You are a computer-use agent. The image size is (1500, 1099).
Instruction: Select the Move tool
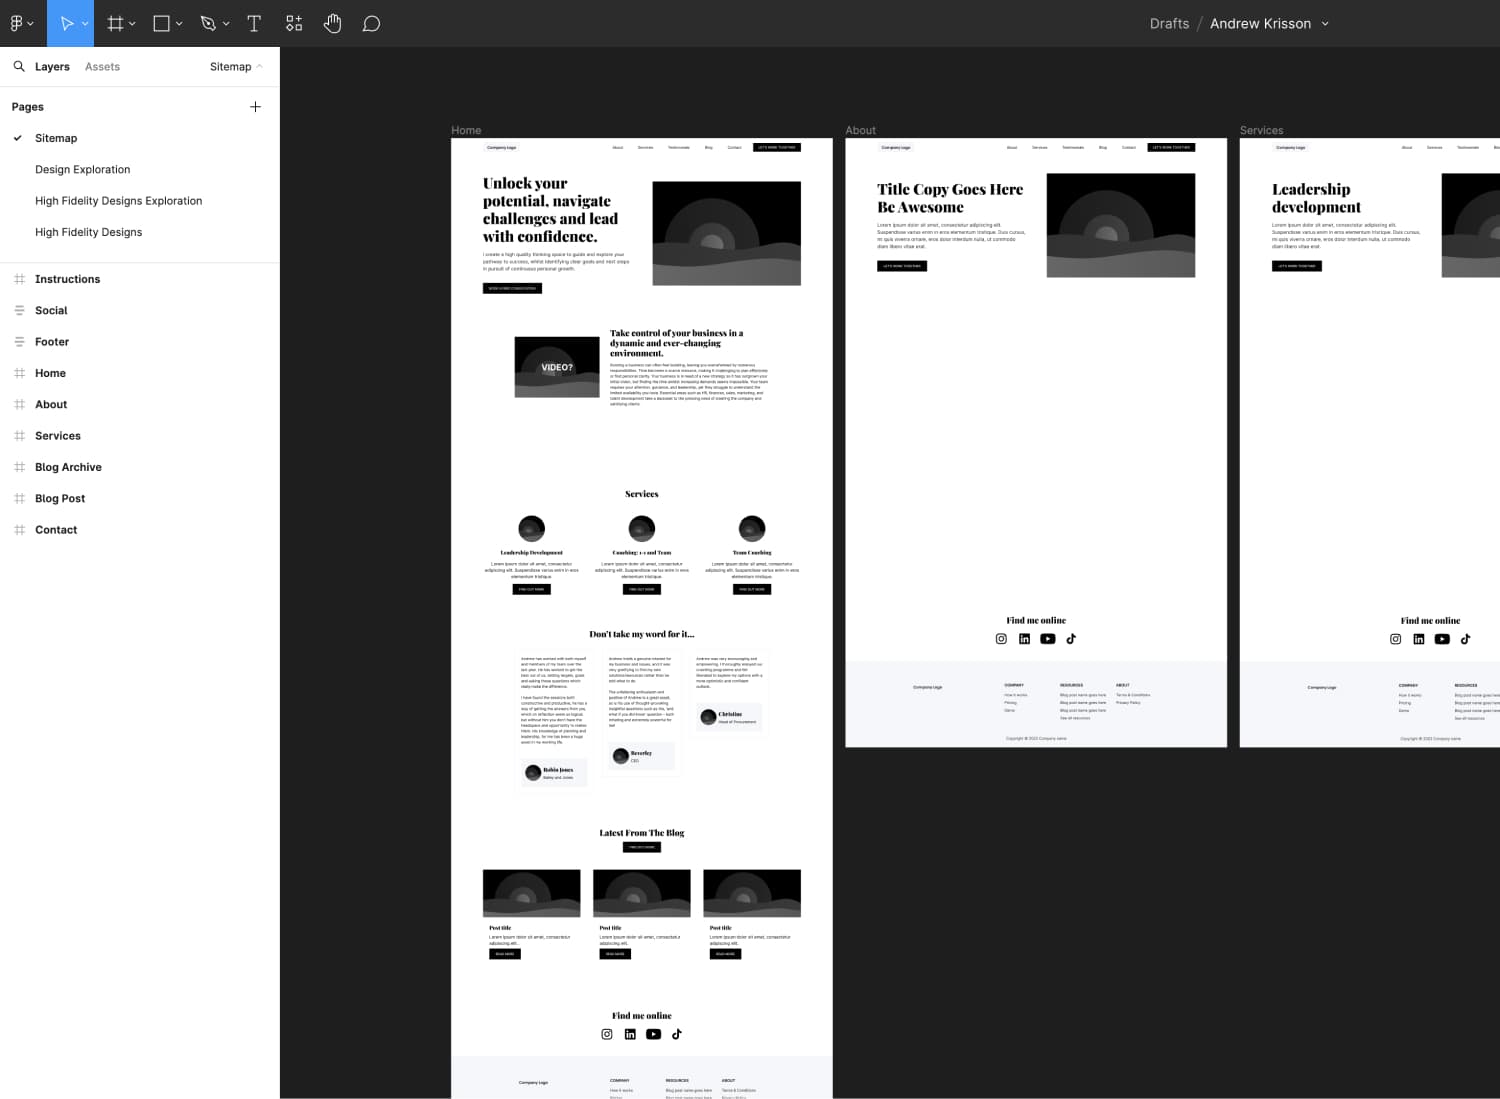tap(64, 22)
